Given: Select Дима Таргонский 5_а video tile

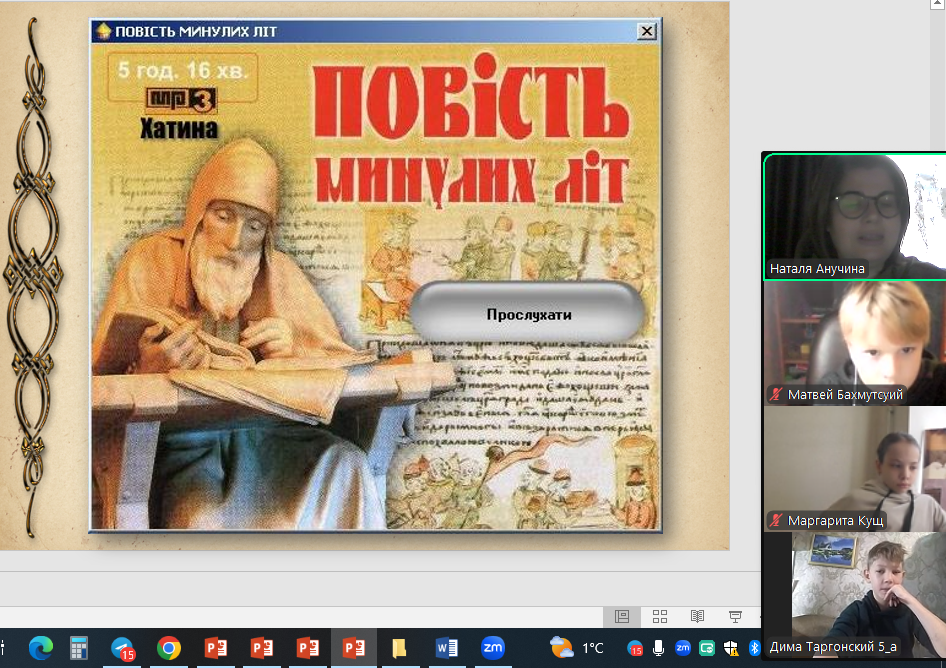Looking at the screenshot, I should click(855, 595).
